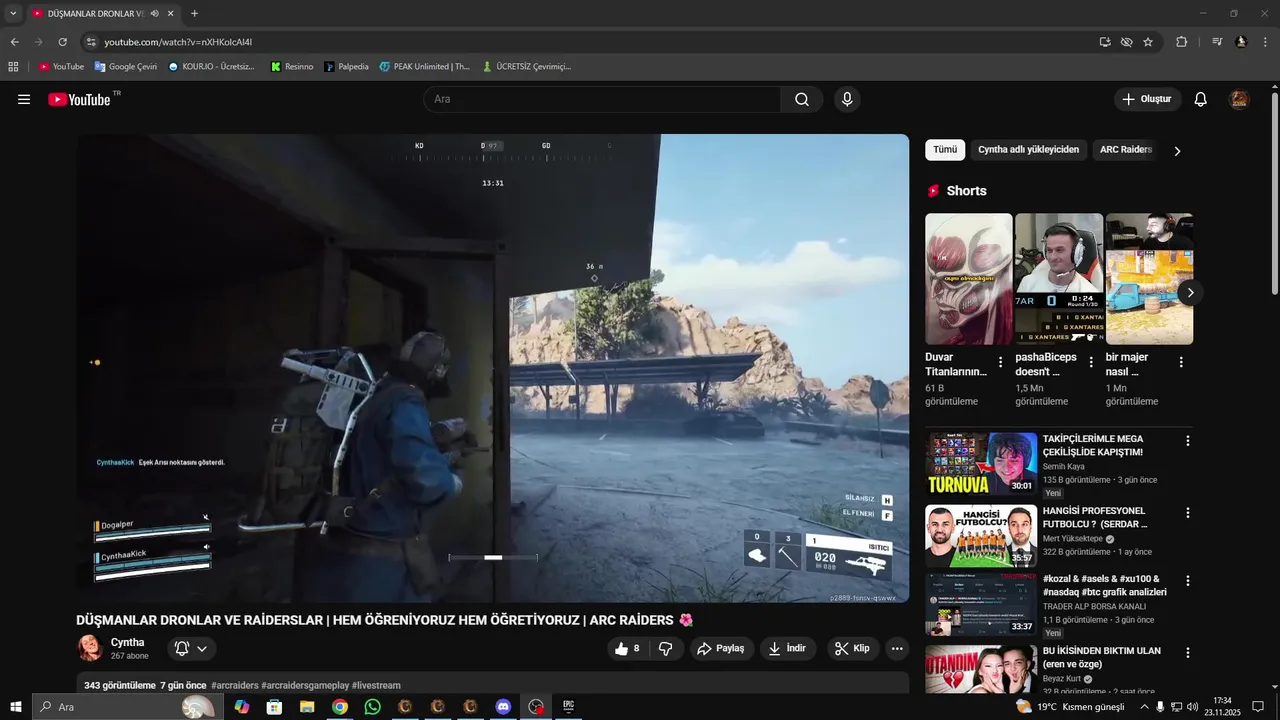Open Google Çeviri bookmark
Image resolution: width=1280 pixels, height=720 pixels.
coord(126,66)
